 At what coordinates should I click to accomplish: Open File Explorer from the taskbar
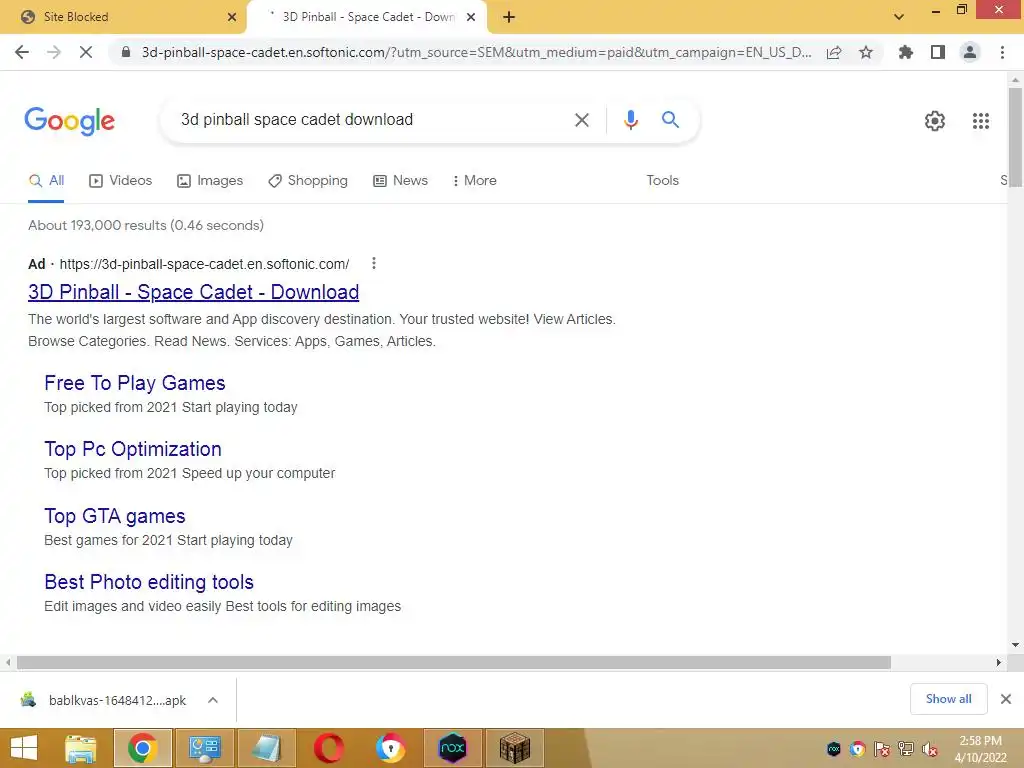pos(81,748)
